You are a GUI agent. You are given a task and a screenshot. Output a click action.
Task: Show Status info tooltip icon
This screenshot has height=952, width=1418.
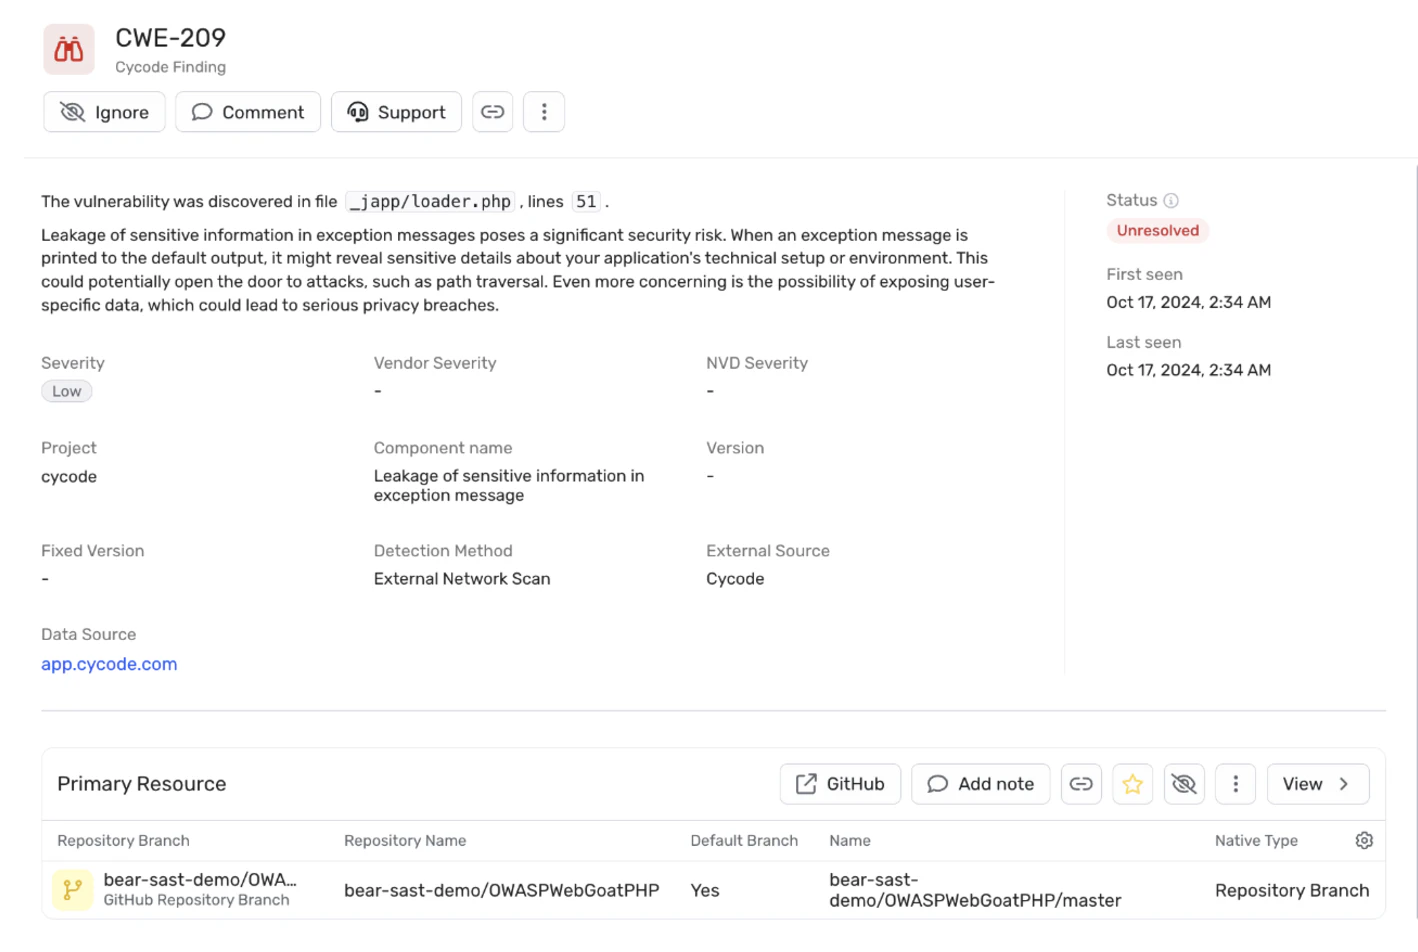point(1171,201)
